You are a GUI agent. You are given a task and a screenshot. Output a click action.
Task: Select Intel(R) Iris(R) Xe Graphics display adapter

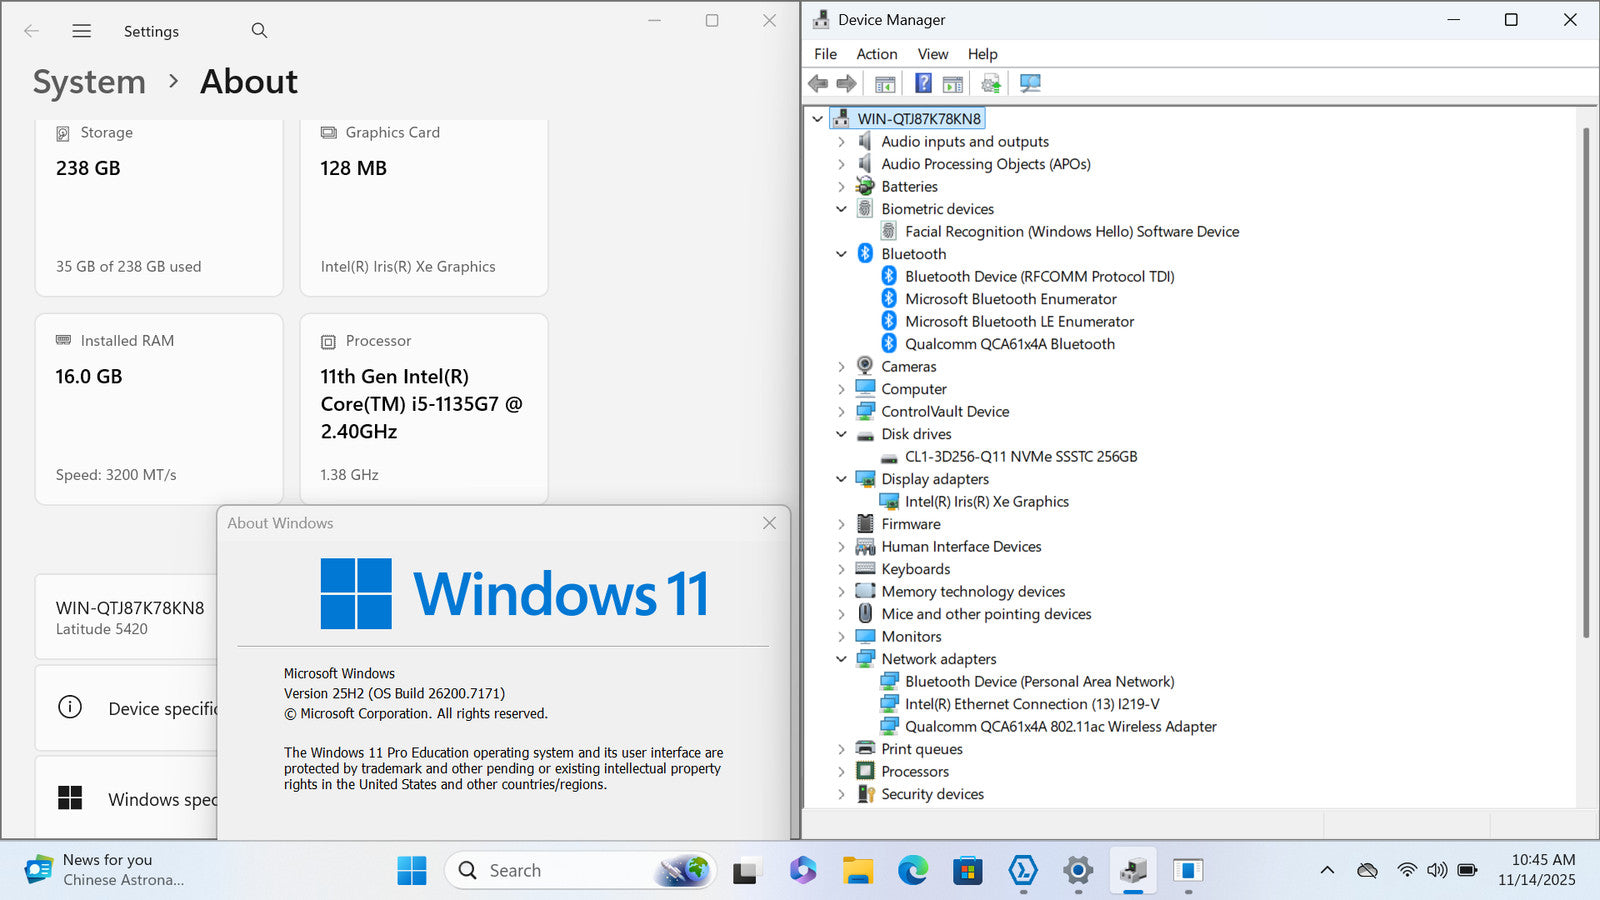coord(986,502)
